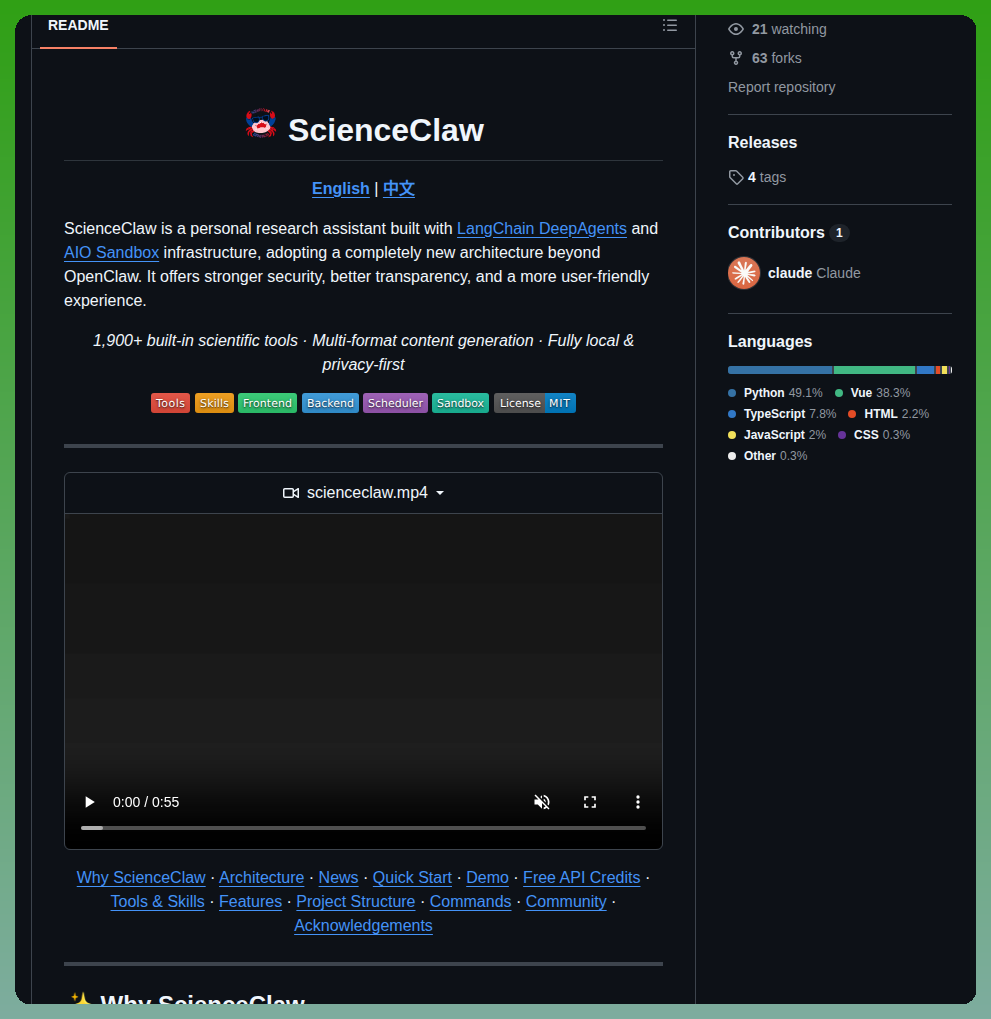This screenshot has height=1019, width=991.
Task: Jump to Project Structure section
Action: (355, 901)
